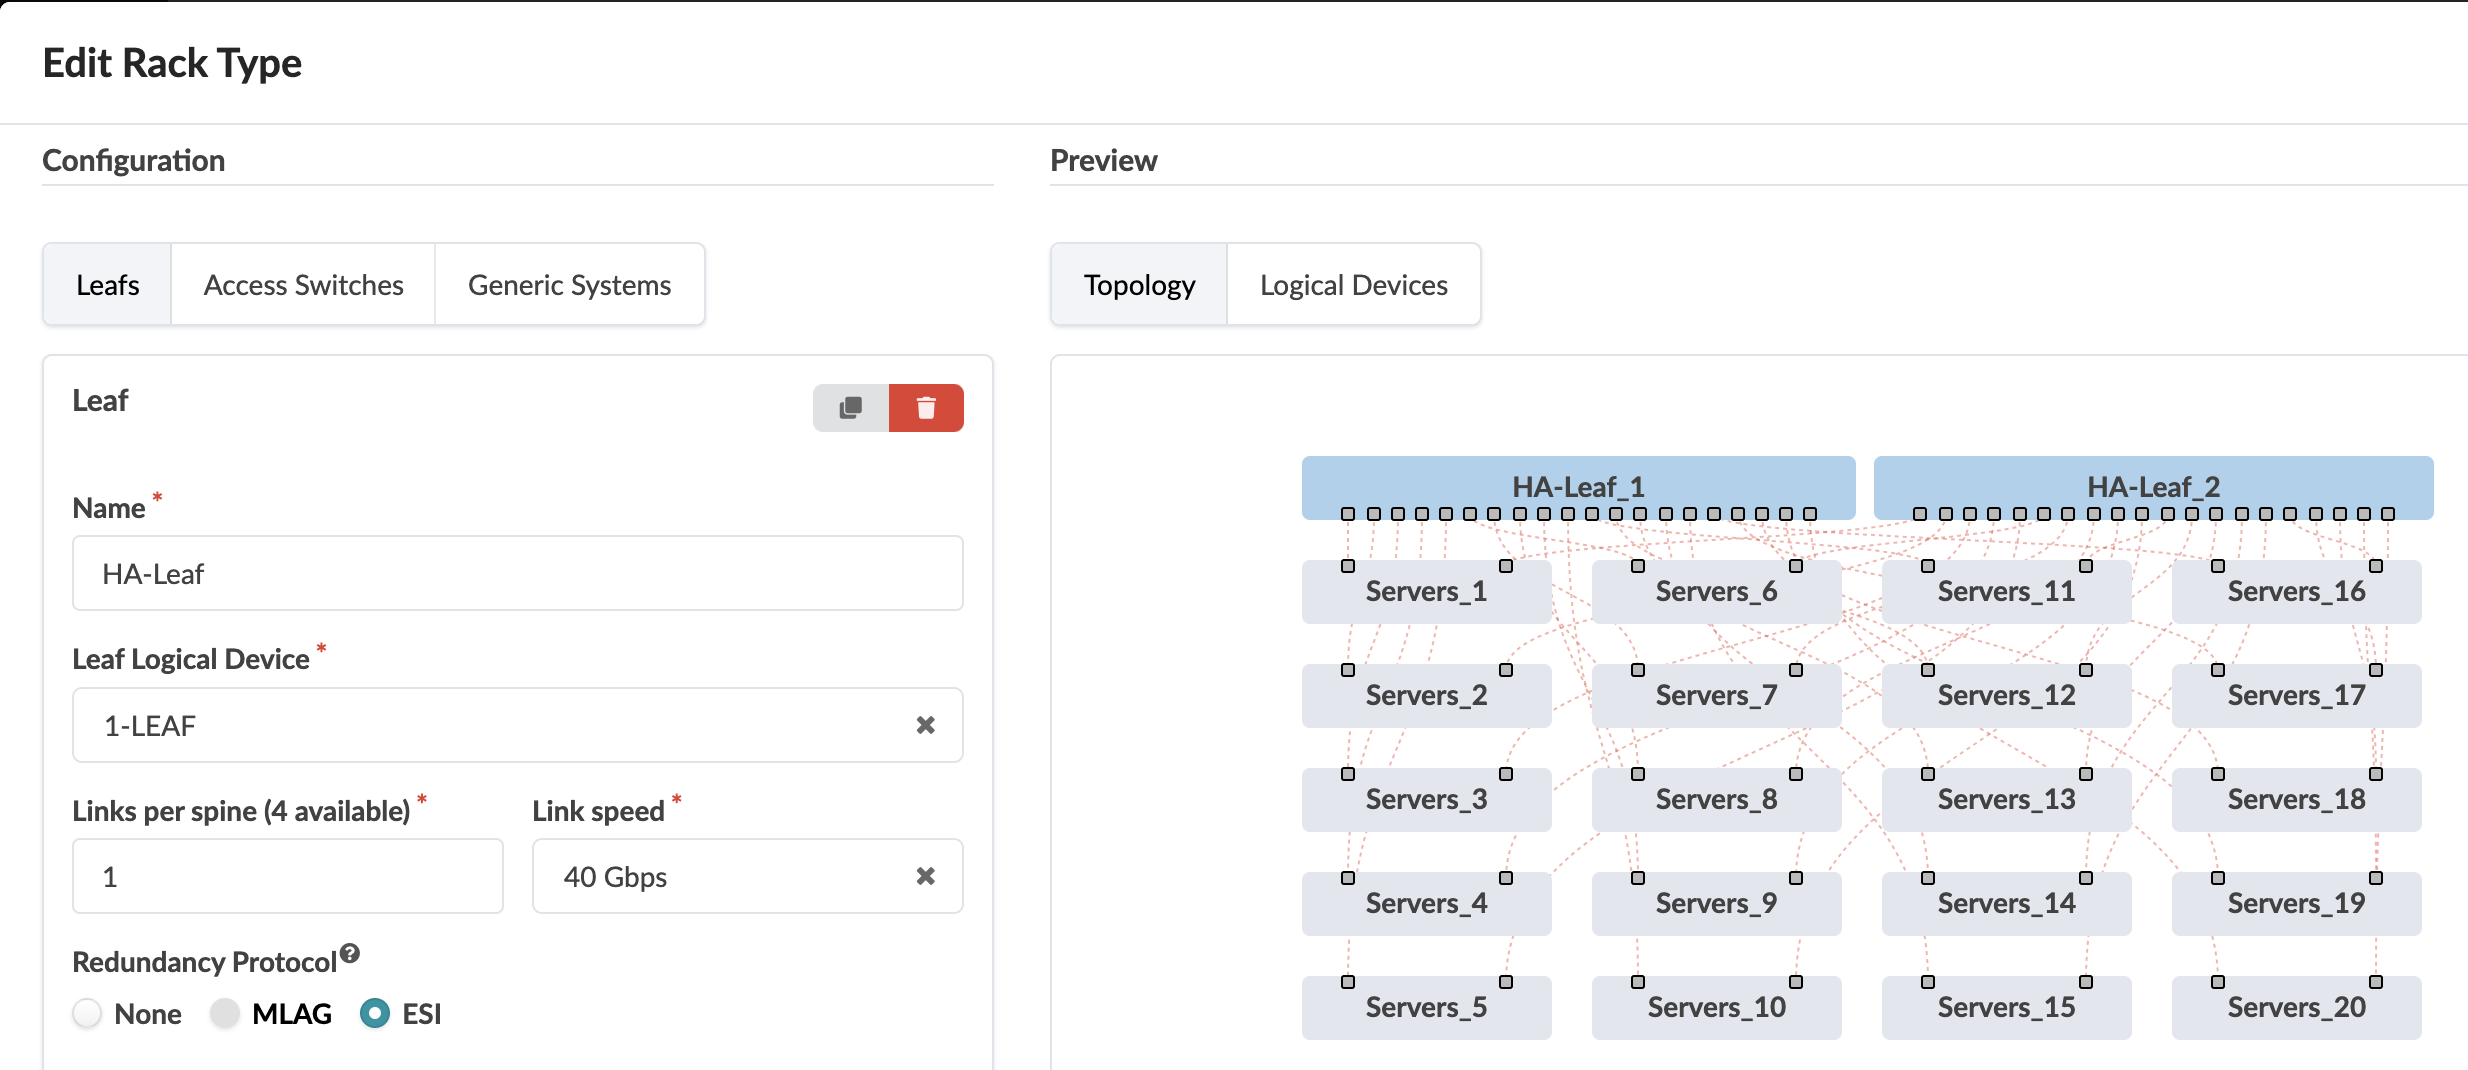The width and height of the screenshot is (2468, 1070).
Task: Click the Servers_6 node in preview
Action: coord(1716,592)
